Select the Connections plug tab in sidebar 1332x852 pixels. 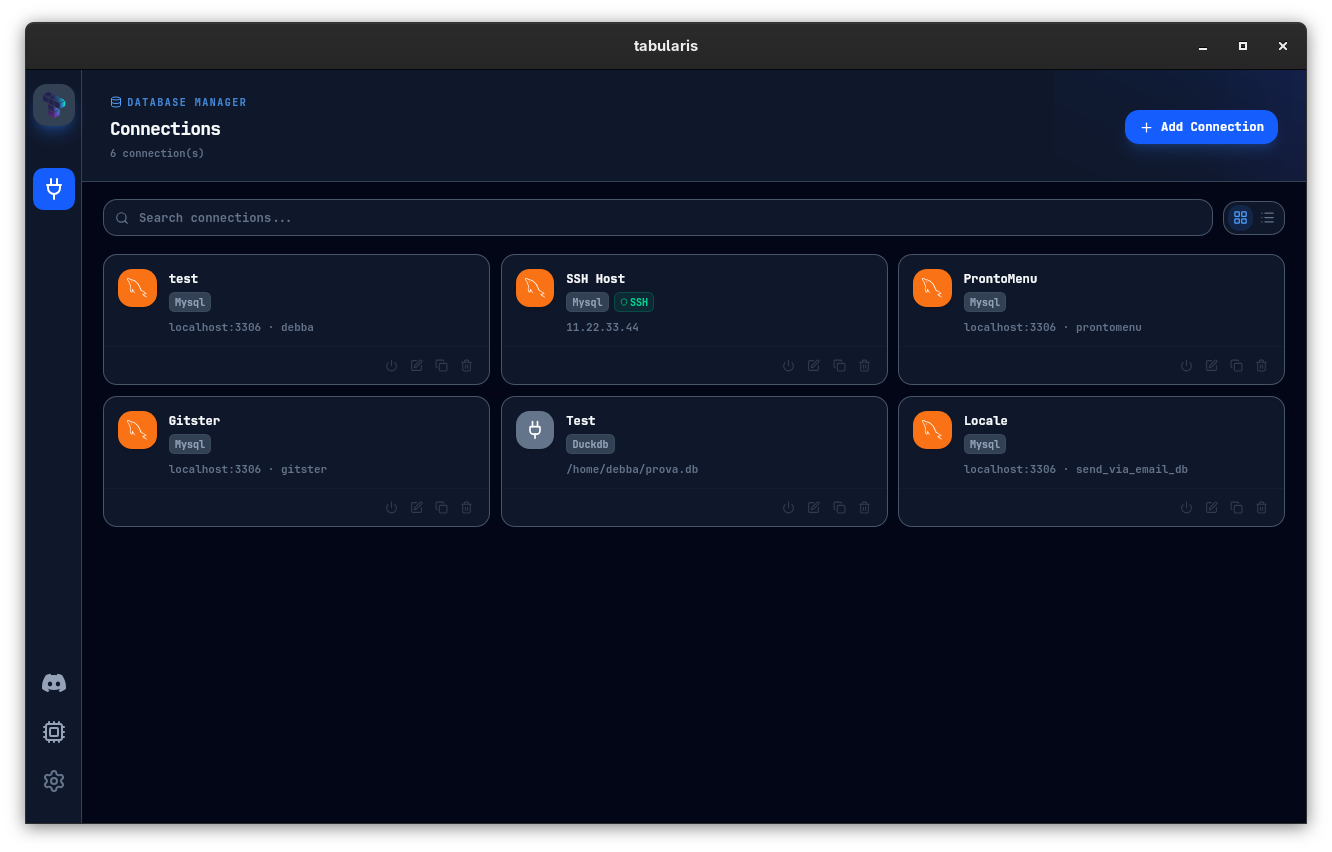point(54,189)
